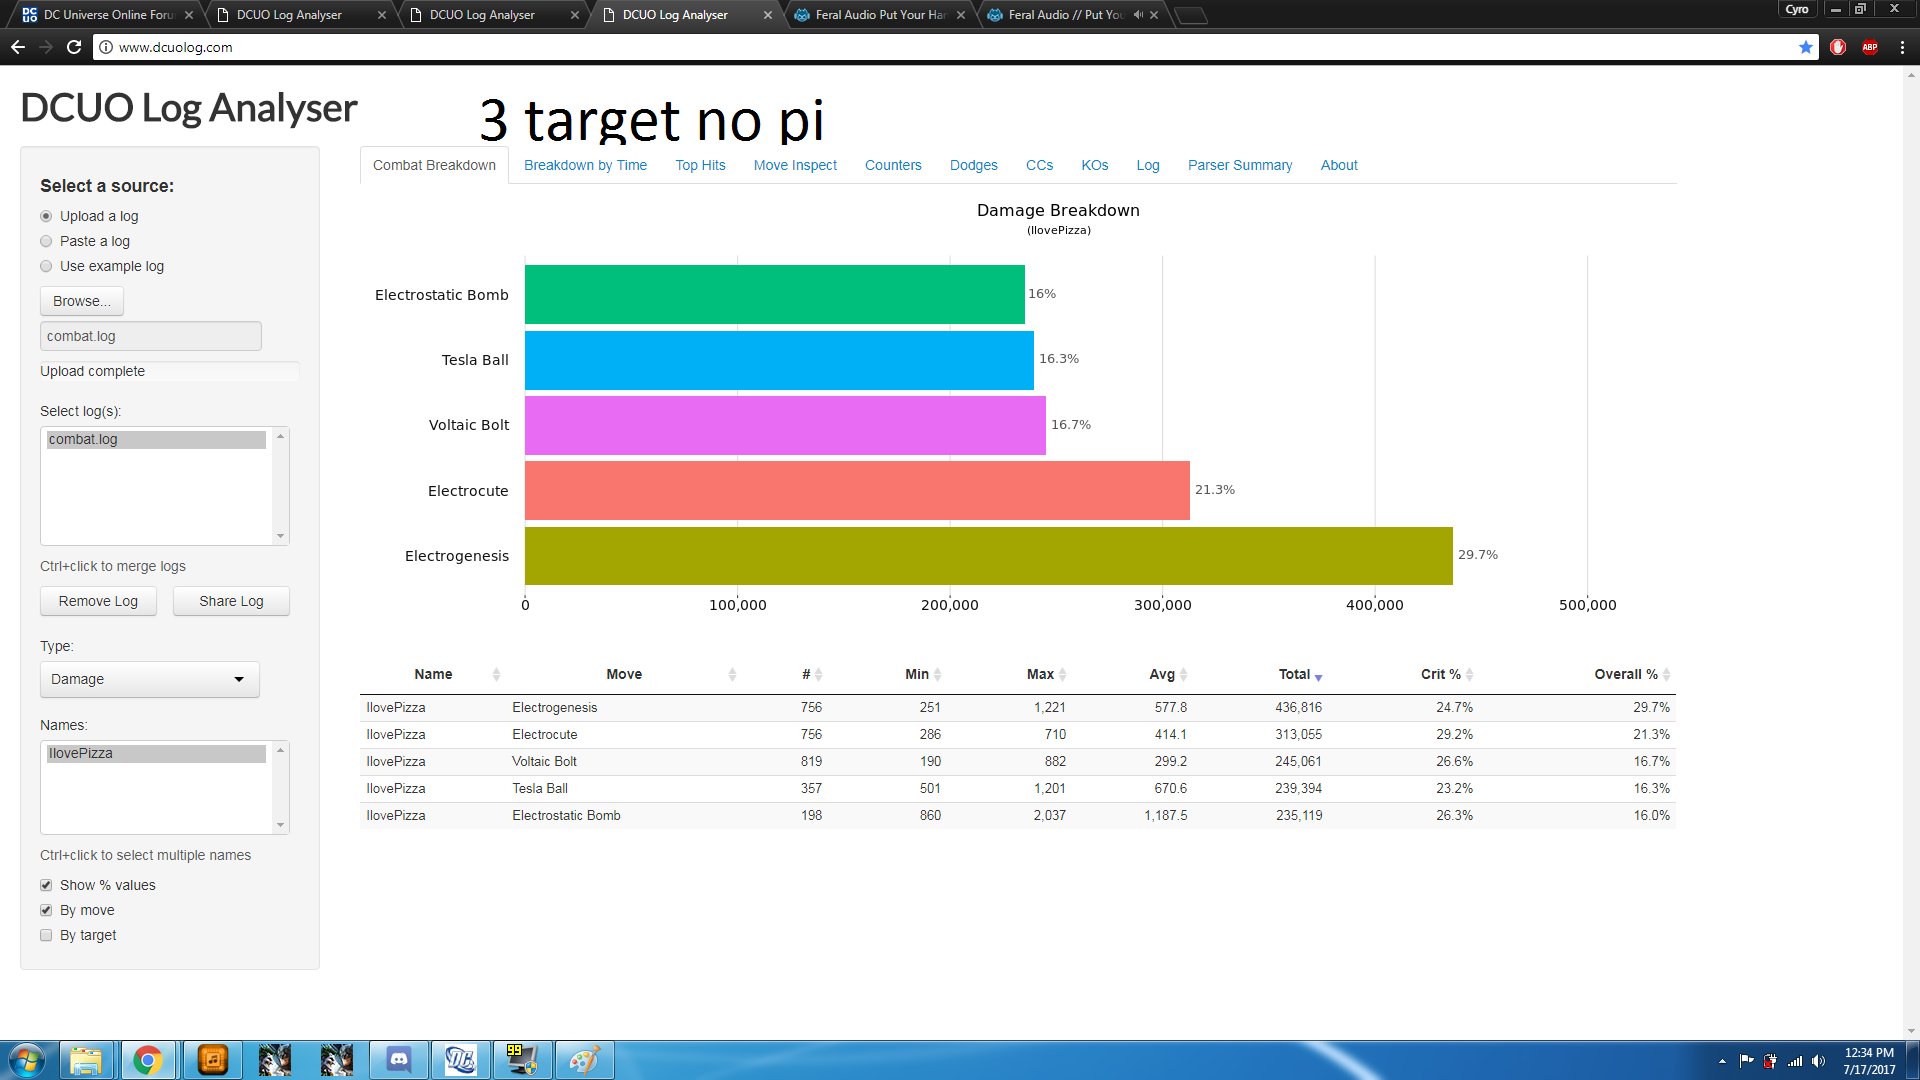Enable the By target checkbox
1920x1080 pixels.
click(x=46, y=935)
